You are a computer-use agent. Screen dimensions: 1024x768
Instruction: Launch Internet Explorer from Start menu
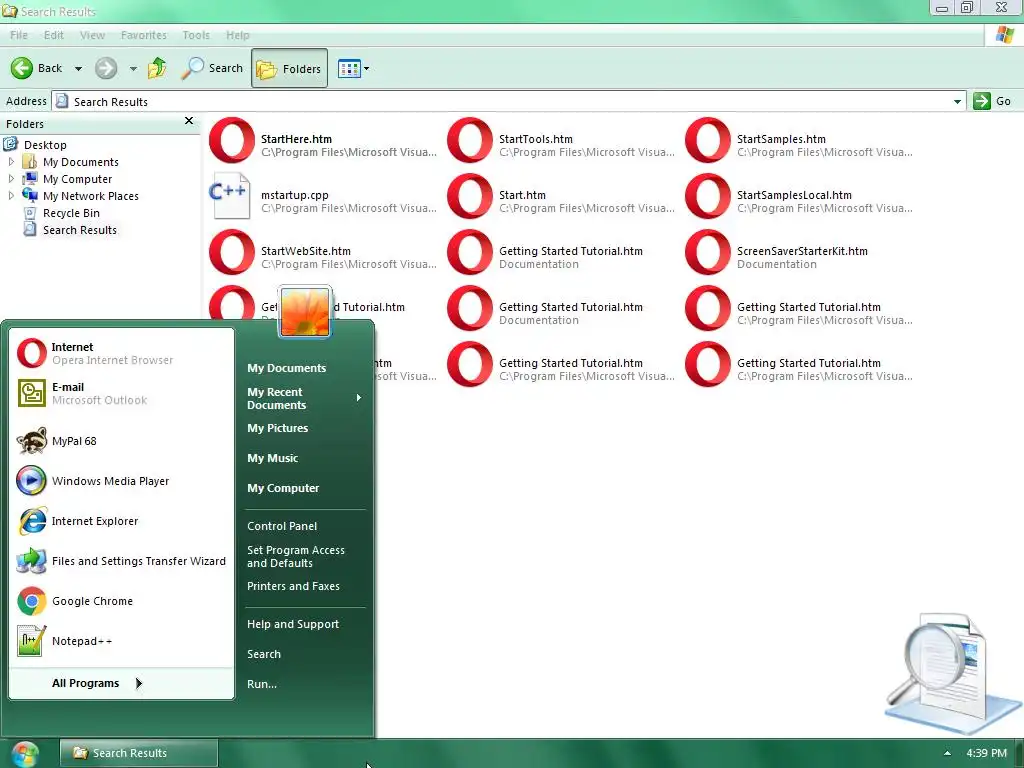121,520
